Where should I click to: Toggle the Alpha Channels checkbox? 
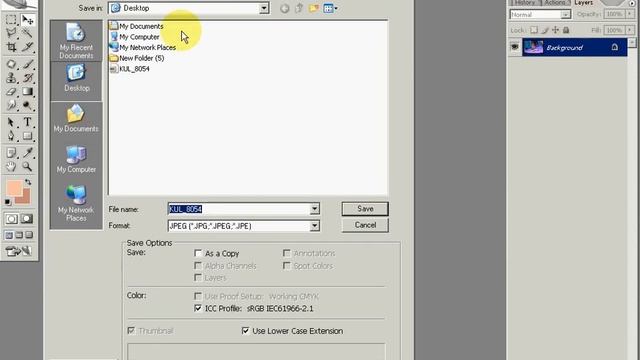(x=198, y=266)
